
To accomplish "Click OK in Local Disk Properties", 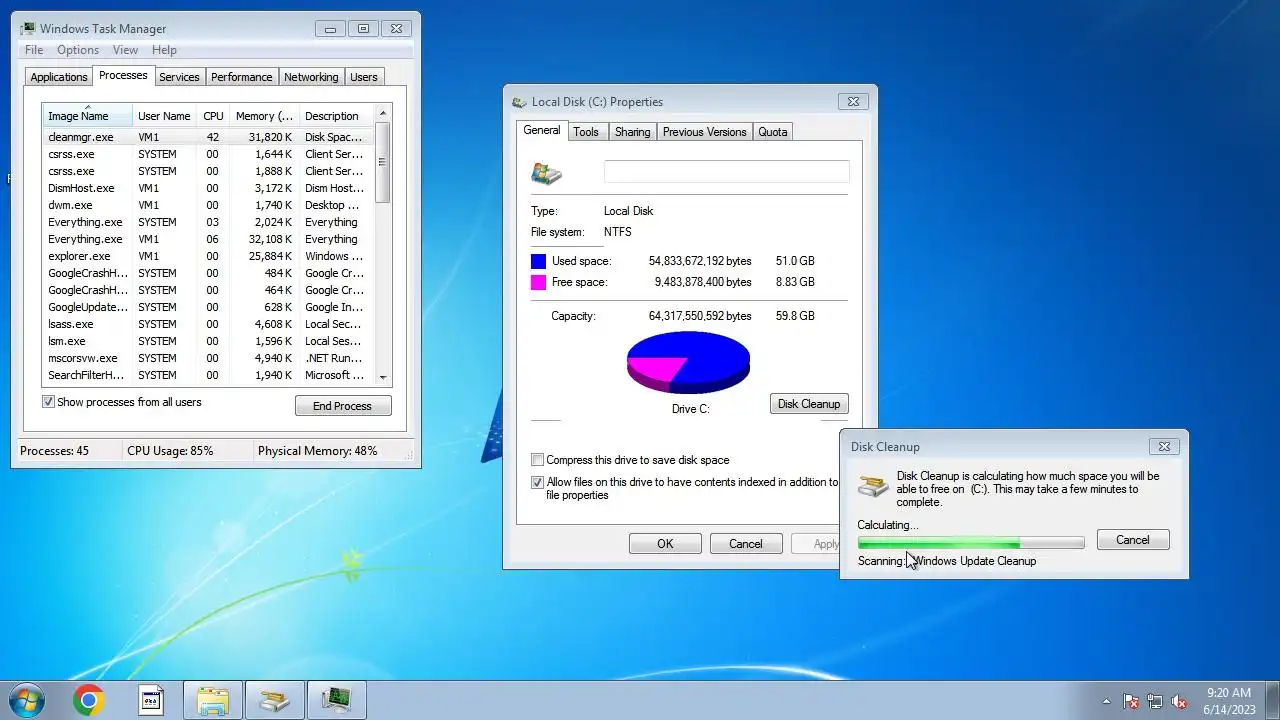I will tap(665, 544).
